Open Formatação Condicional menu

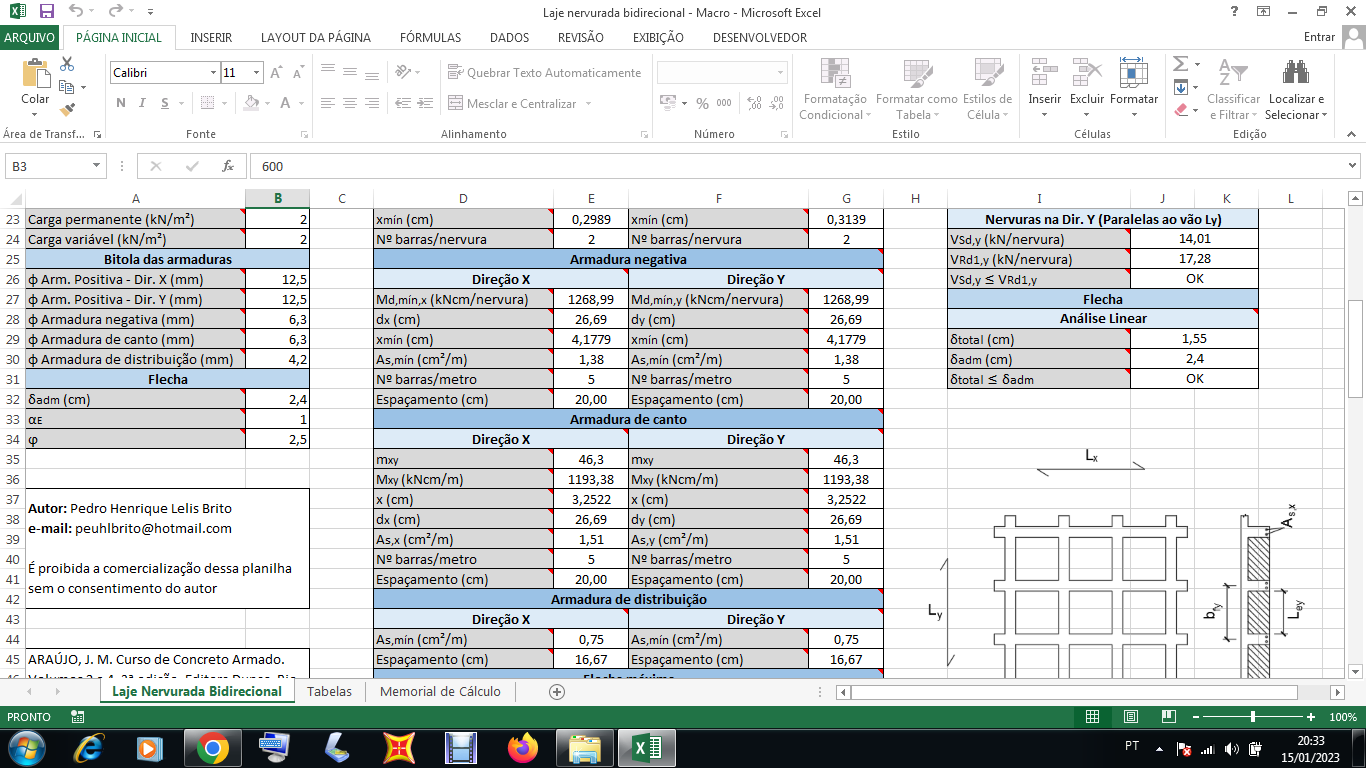(833, 89)
